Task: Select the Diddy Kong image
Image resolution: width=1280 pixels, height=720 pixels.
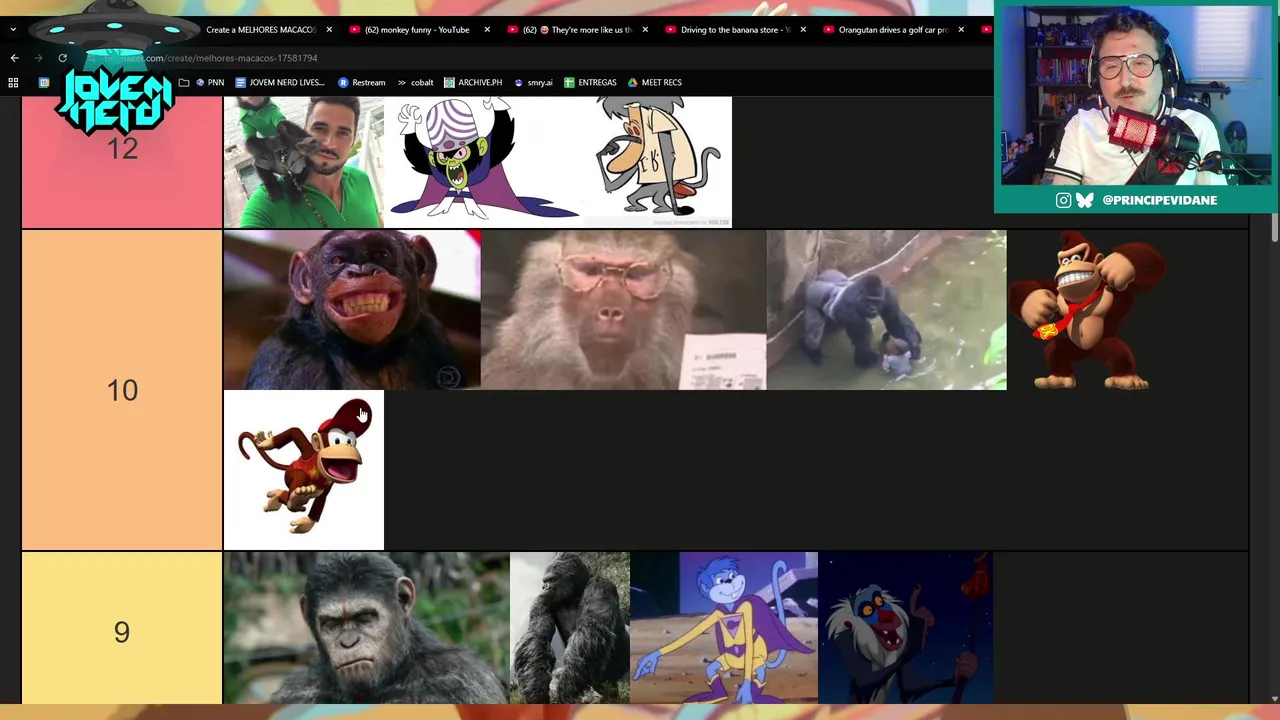Action: 304,470
